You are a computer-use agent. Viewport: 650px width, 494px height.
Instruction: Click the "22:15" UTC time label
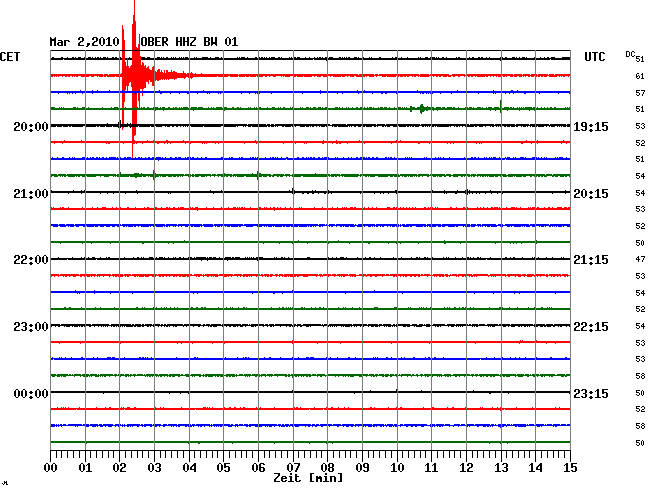(x=591, y=327)
